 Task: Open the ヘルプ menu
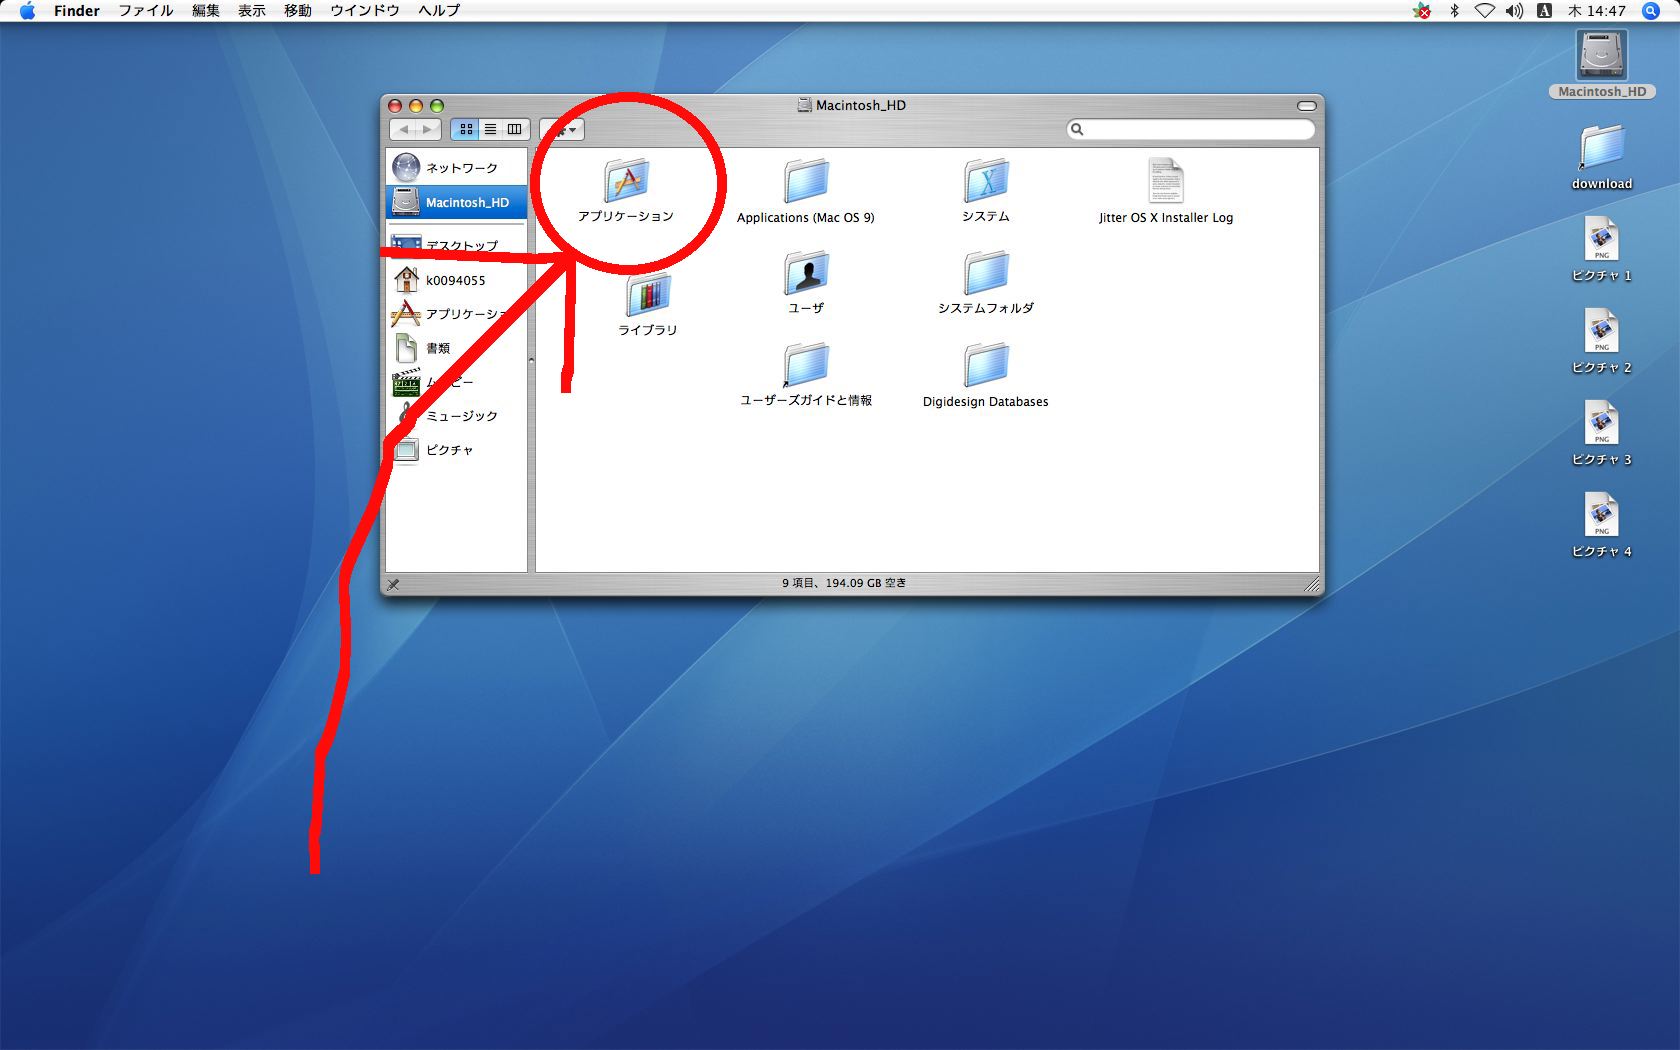pyautogui.click(x=439, y=11)
